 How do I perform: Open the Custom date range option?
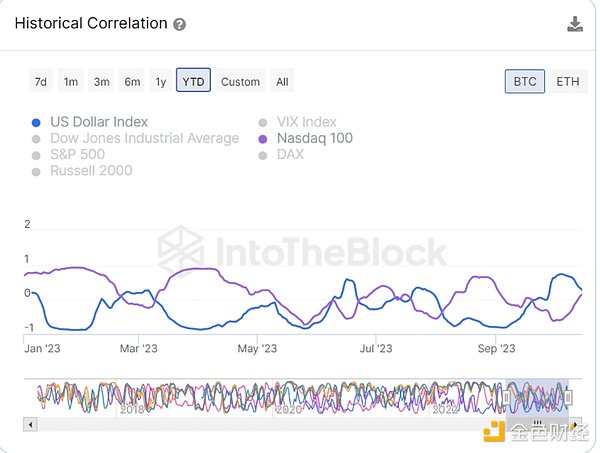[240, 81]
